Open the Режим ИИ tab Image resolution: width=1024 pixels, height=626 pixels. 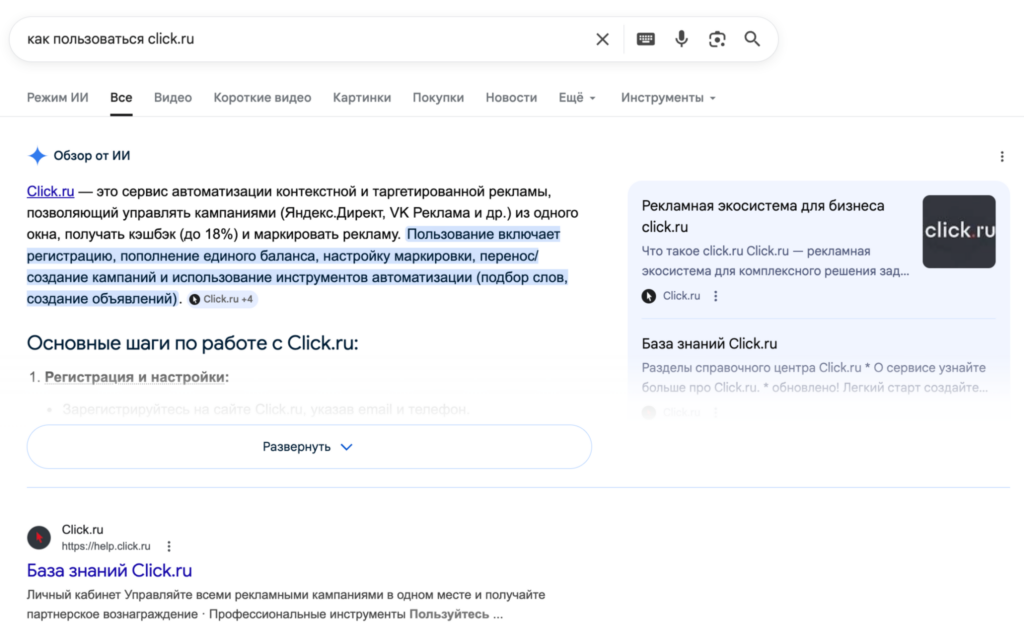point(57,98)
